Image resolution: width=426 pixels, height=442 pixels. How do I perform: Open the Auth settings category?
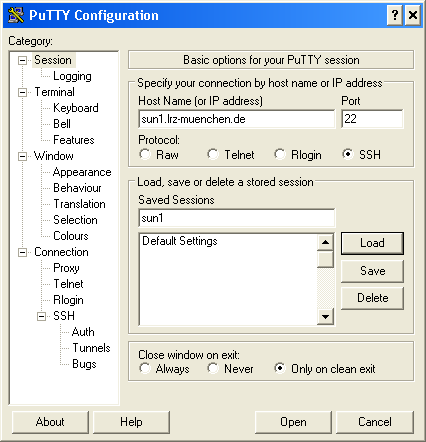pos(83,332)
